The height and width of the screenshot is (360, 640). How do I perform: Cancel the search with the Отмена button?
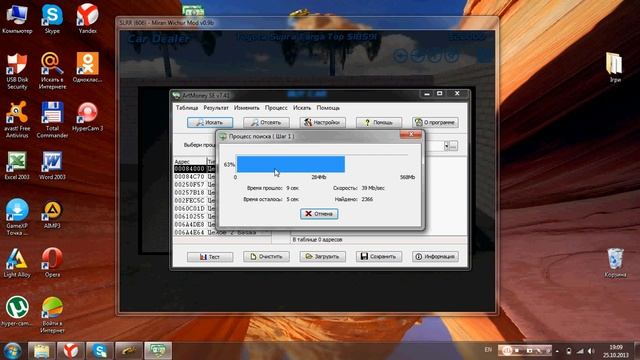(x=319, y=214)
